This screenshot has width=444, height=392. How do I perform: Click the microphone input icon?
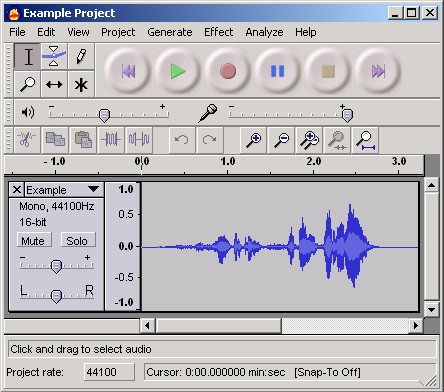tap(208, 113)
